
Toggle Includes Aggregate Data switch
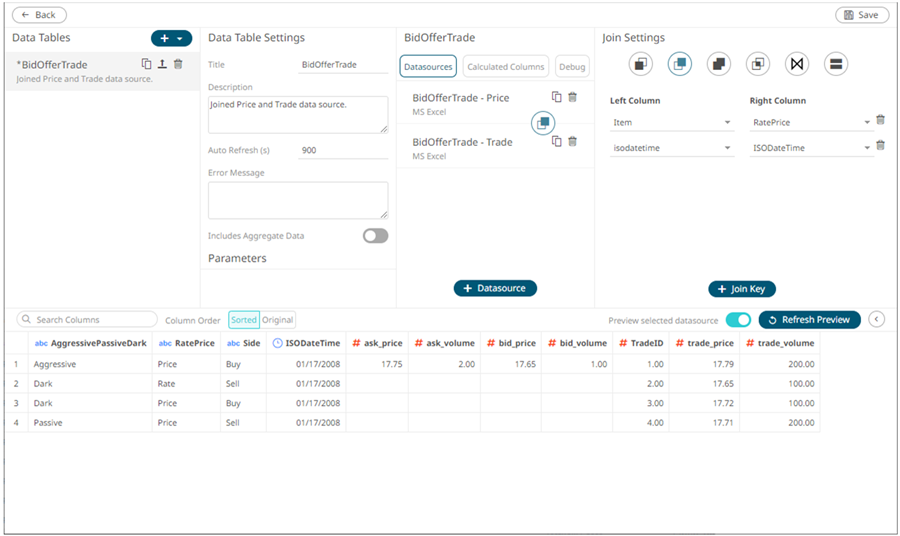(x=375, y=236)
